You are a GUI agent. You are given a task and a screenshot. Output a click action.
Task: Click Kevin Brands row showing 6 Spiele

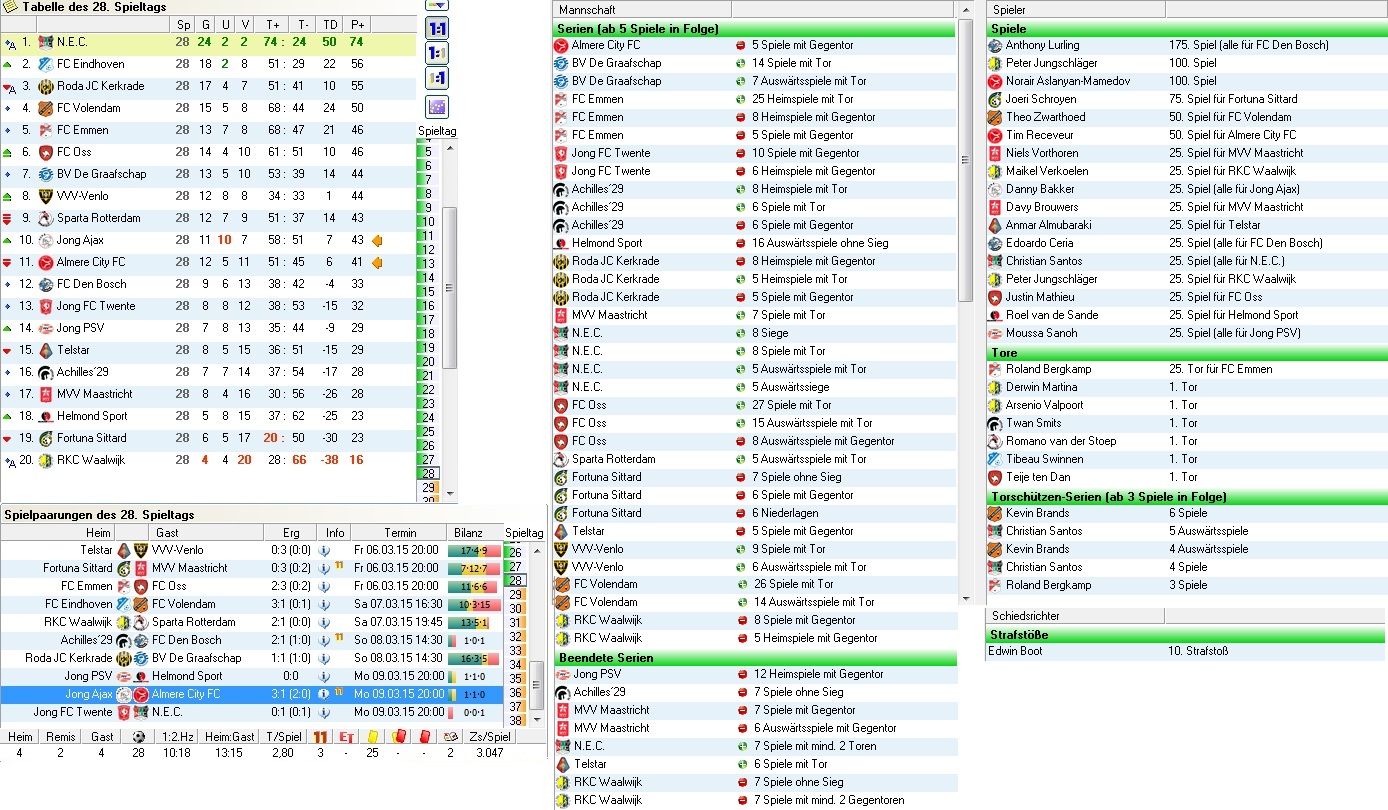(x=1187, y=513)
